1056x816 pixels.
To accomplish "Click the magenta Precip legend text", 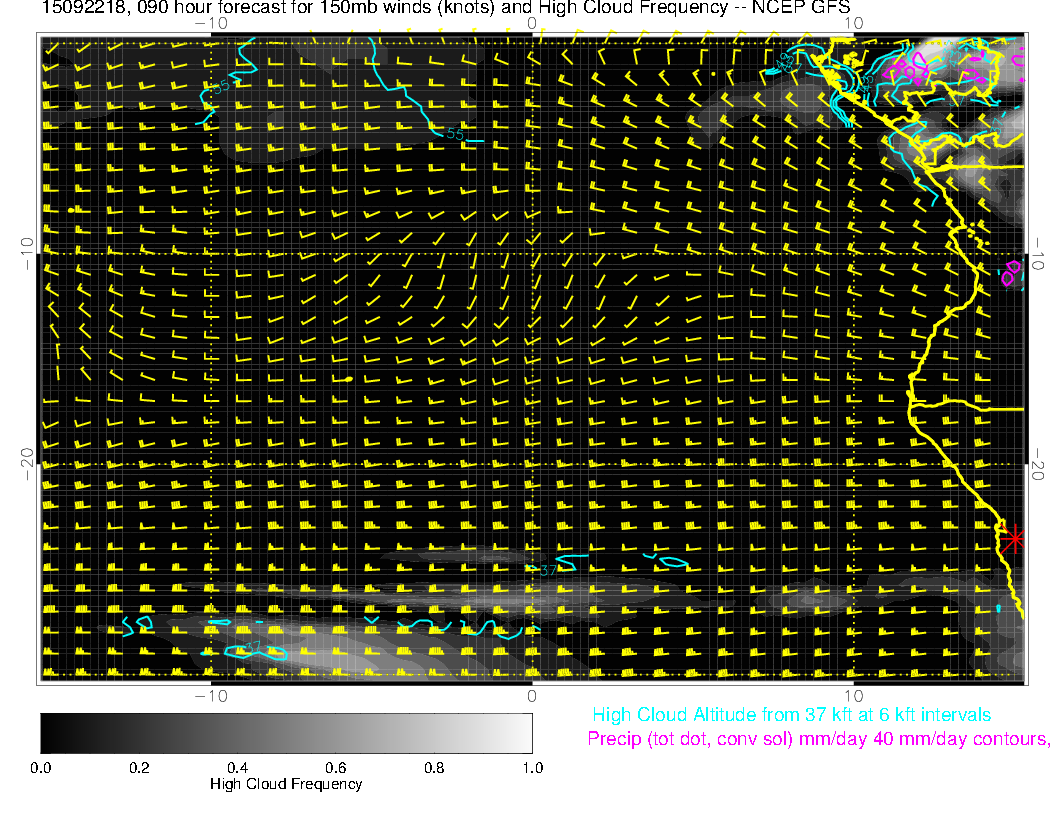I will [x=817, y=740].
